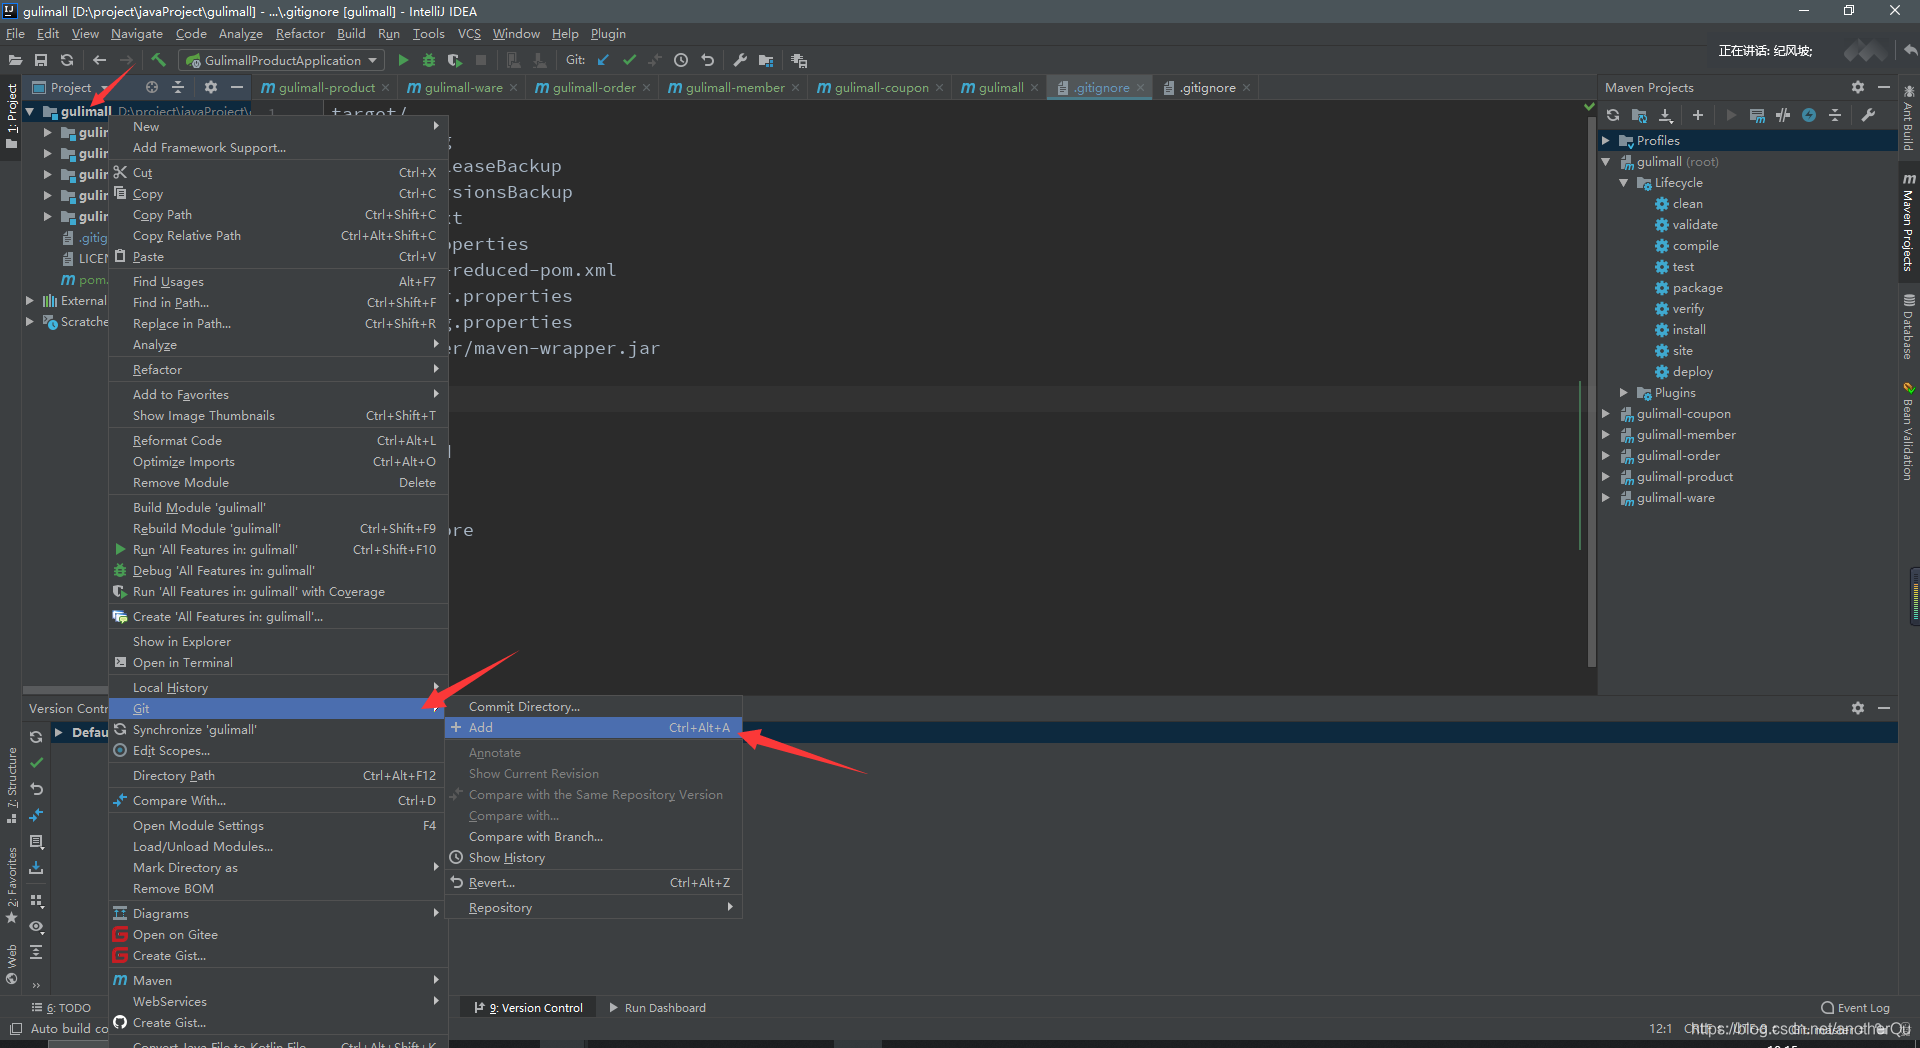Toggle Skip Tests lightning icon

pyautogui.click(x=1809, y=115)
